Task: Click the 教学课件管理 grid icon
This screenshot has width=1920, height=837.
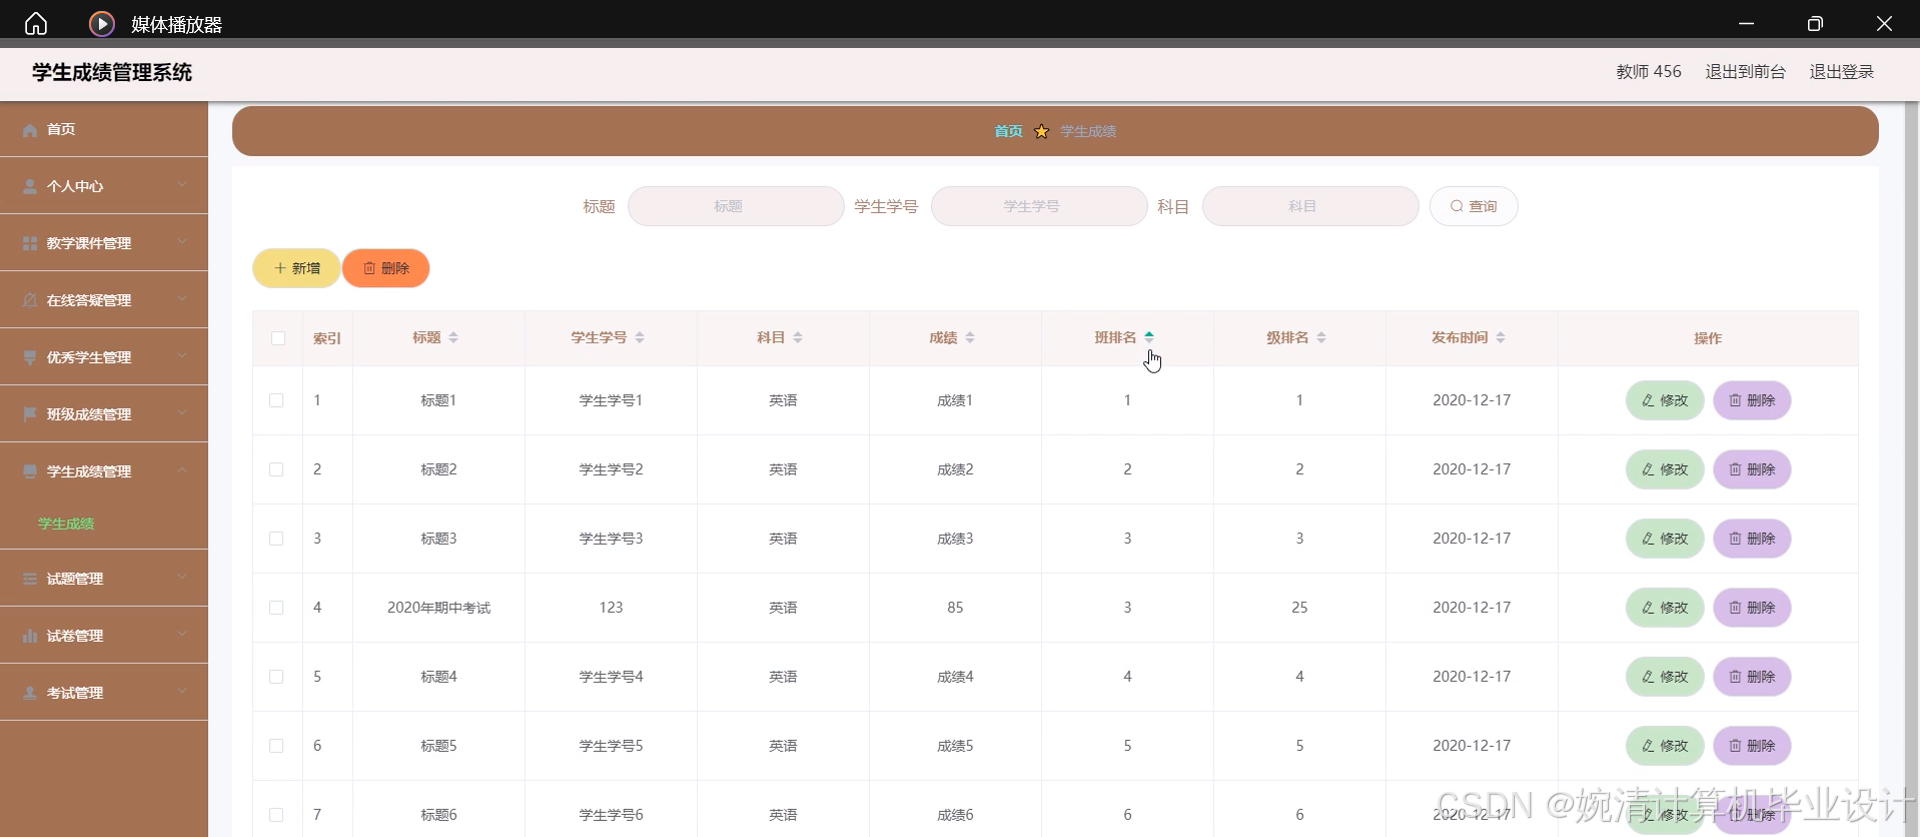Action: click(x=30, y=244)
